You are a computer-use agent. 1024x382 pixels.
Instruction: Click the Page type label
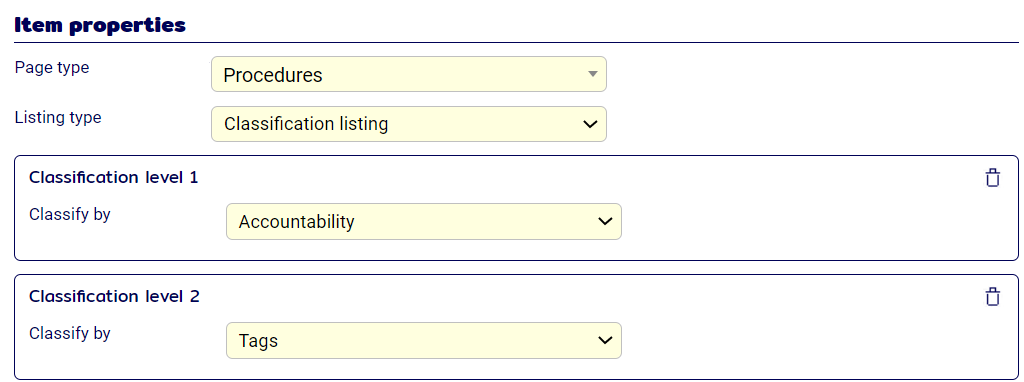(x=52, y=67)
